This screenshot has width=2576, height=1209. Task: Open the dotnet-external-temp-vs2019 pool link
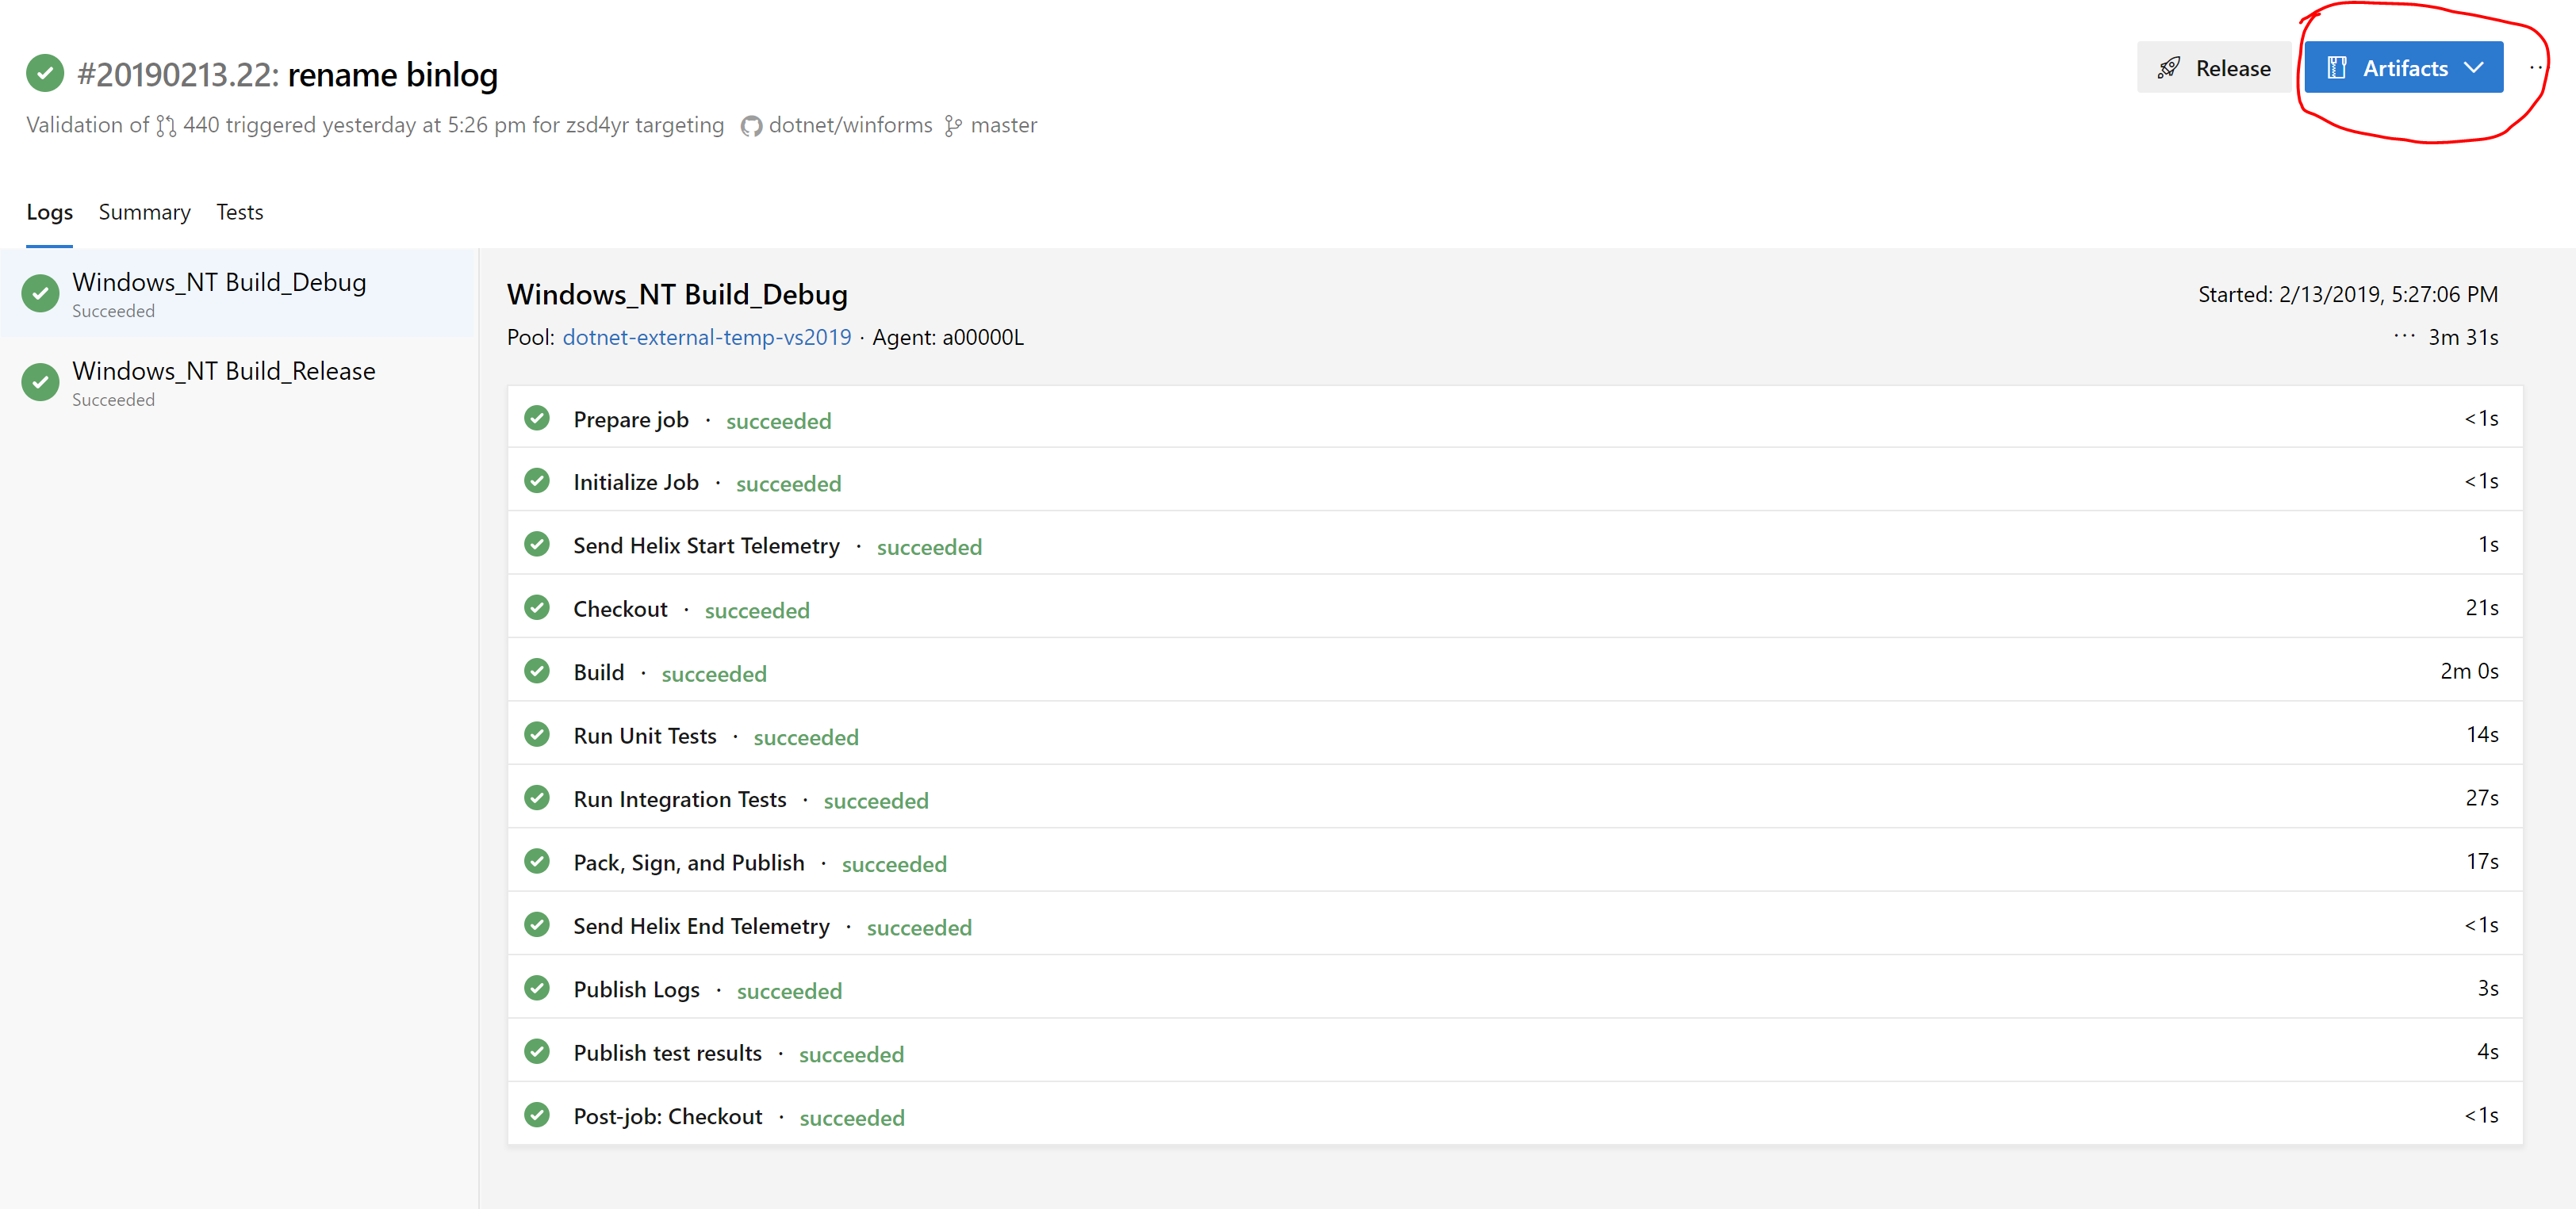706,337
